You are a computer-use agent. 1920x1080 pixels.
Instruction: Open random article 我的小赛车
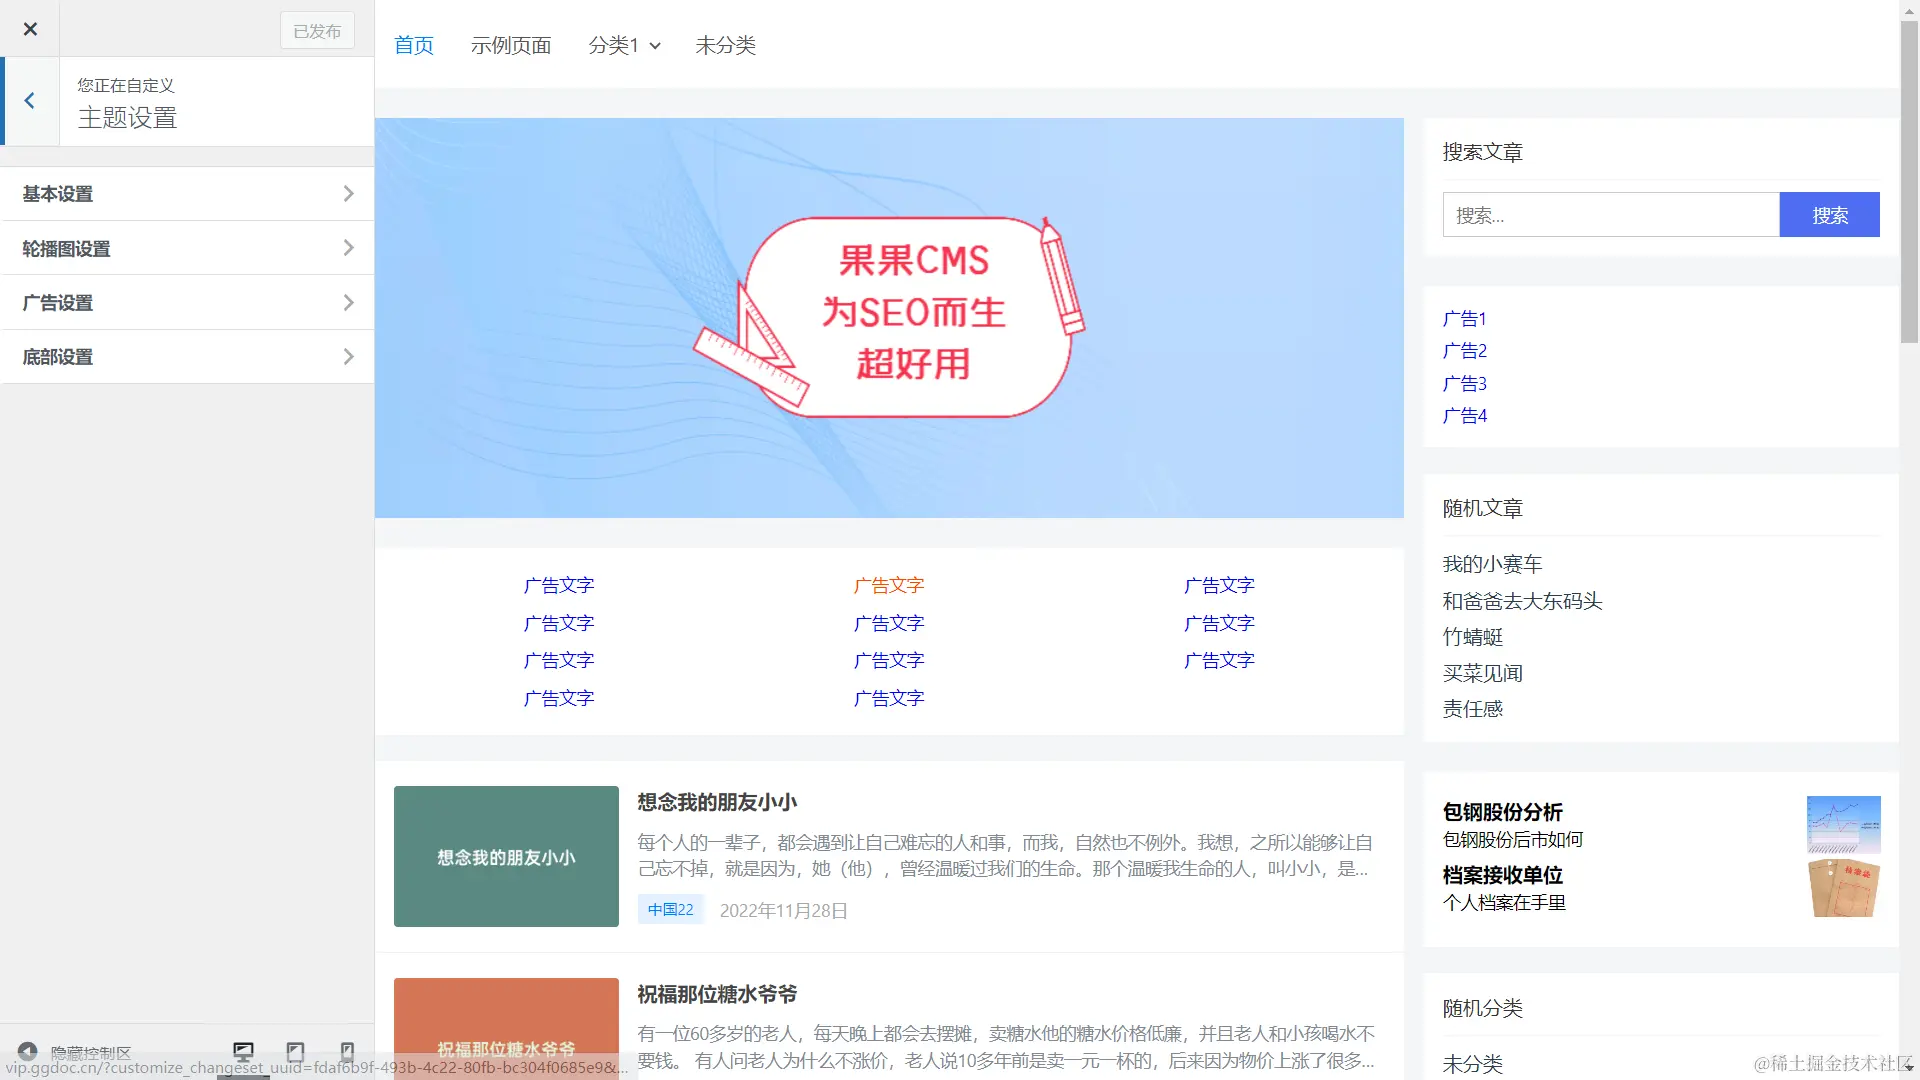click(1492, 564)
